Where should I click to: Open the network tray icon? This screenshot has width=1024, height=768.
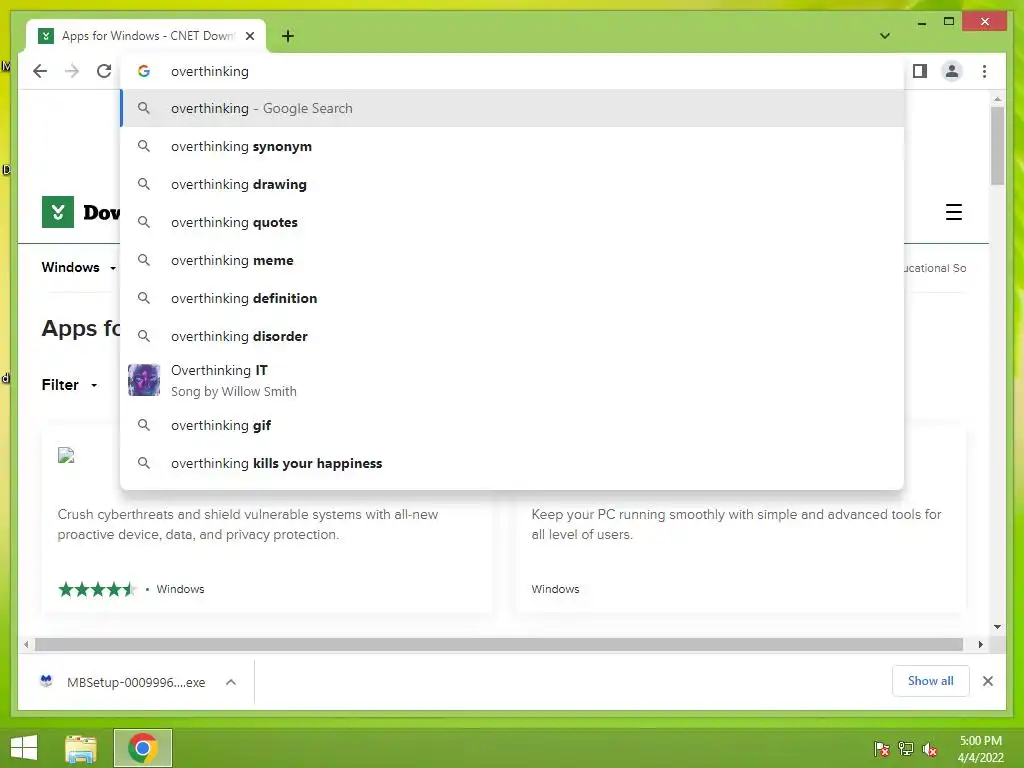(x=906, y=749)
